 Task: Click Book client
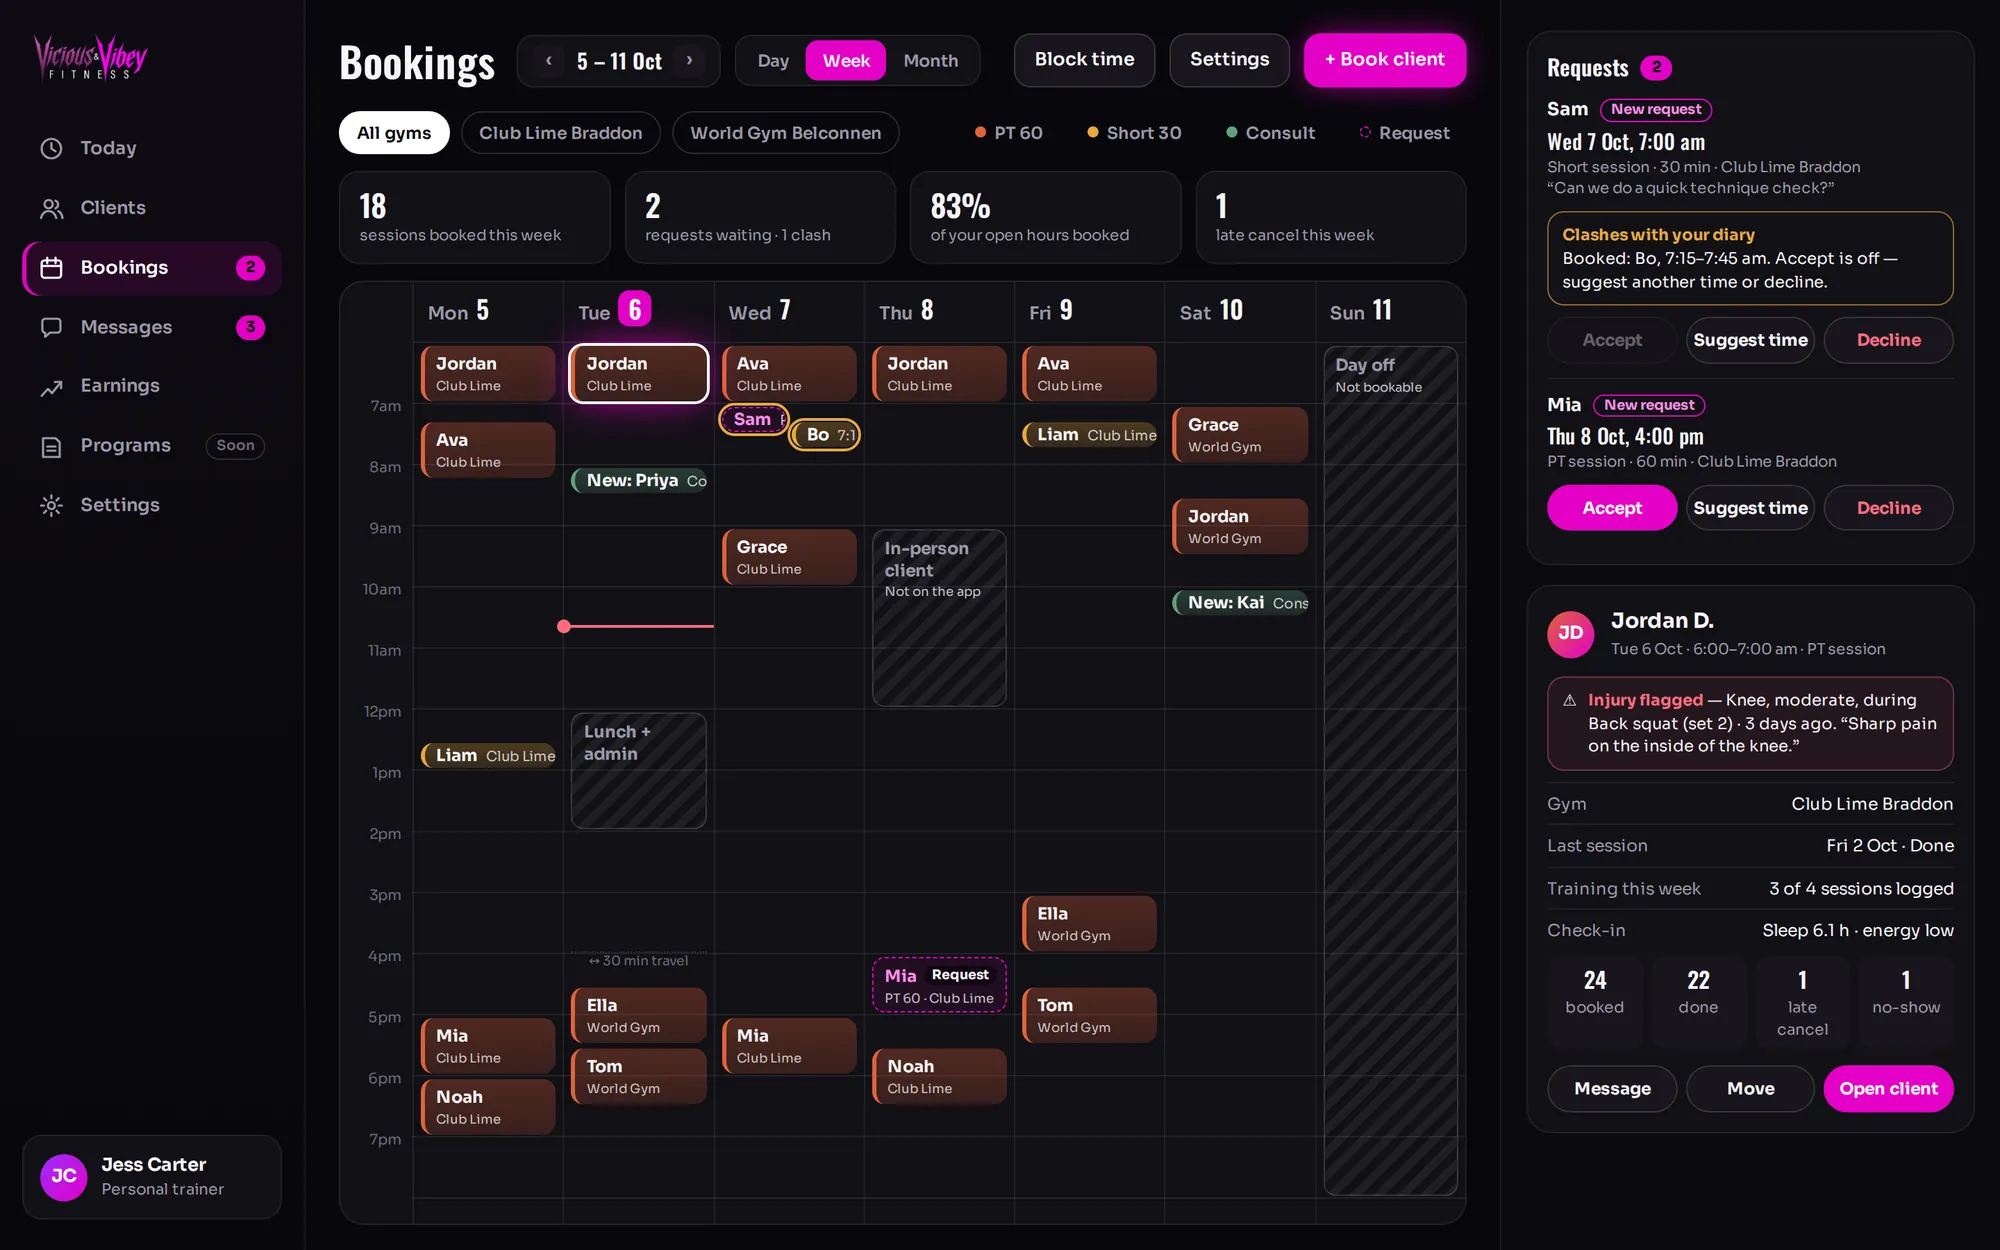(1384, 60)
